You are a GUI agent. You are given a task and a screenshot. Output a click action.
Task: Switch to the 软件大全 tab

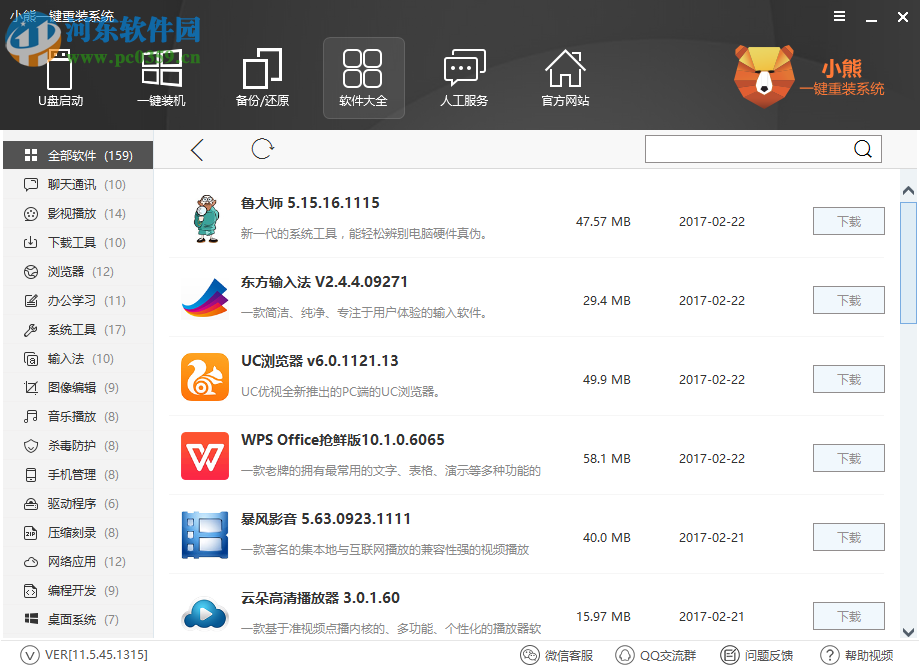click(363, 78)
